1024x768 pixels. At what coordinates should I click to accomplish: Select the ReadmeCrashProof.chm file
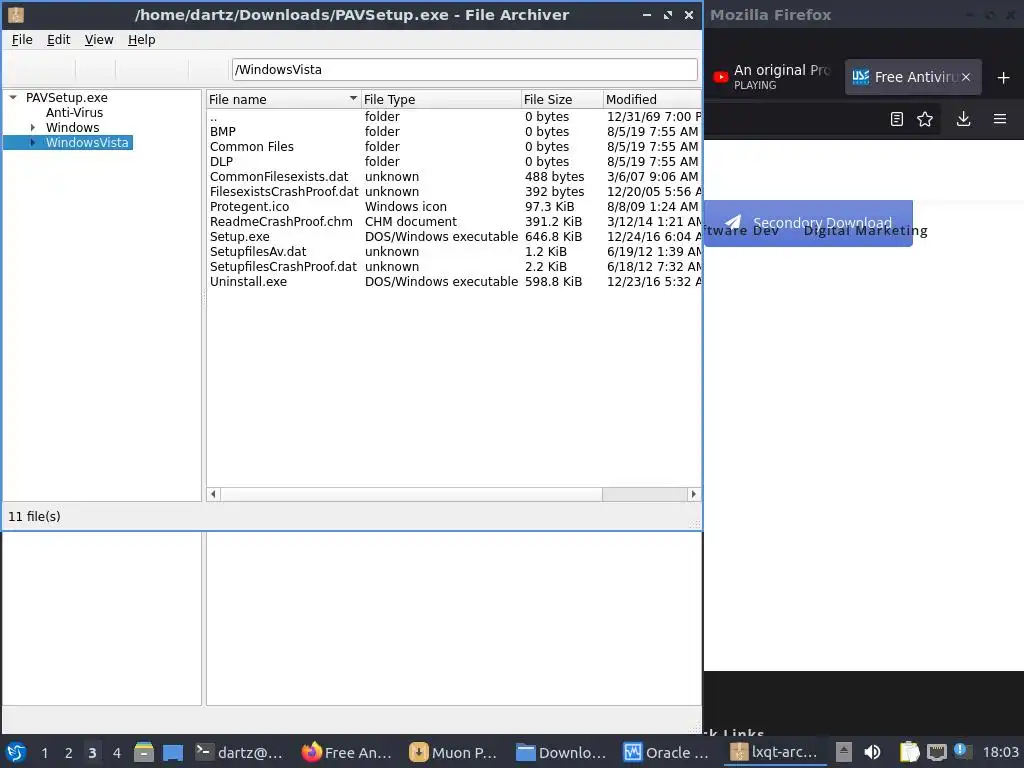pos(454,221)
